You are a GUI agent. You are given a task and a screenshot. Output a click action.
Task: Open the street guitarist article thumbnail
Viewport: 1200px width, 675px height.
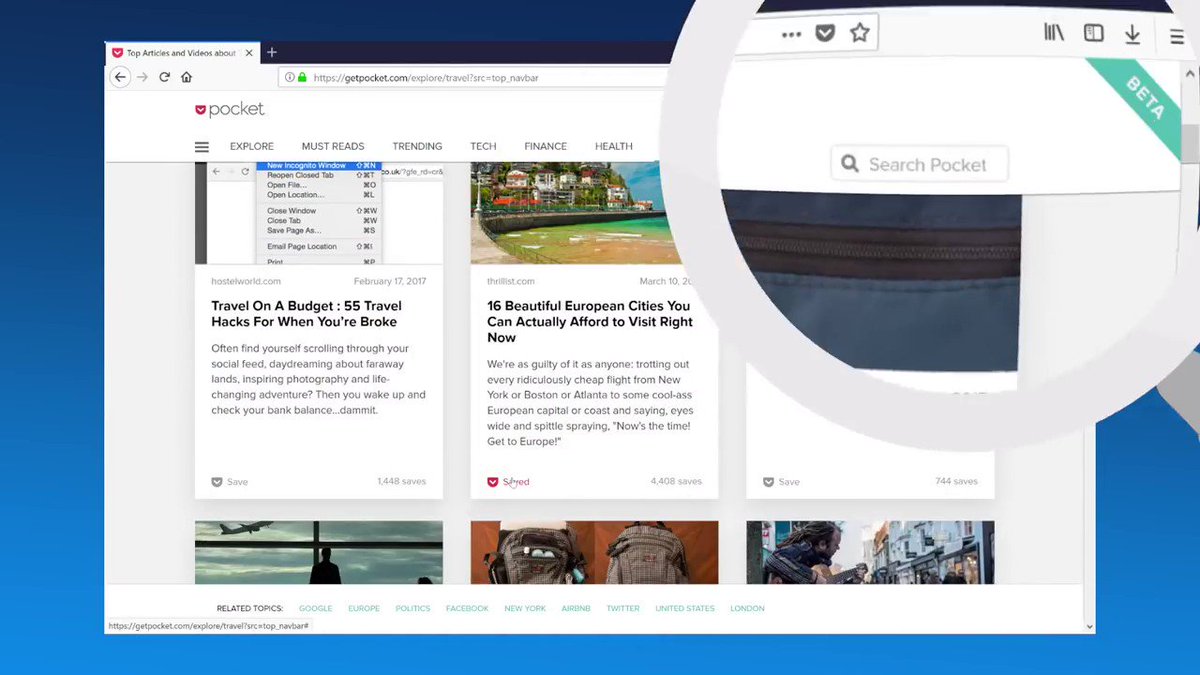870,552
